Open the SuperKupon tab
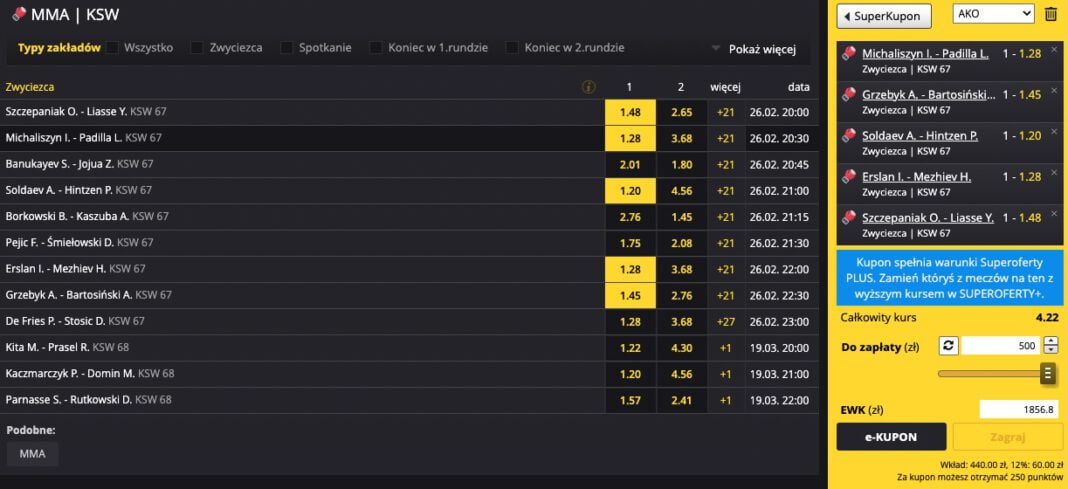 884,16
